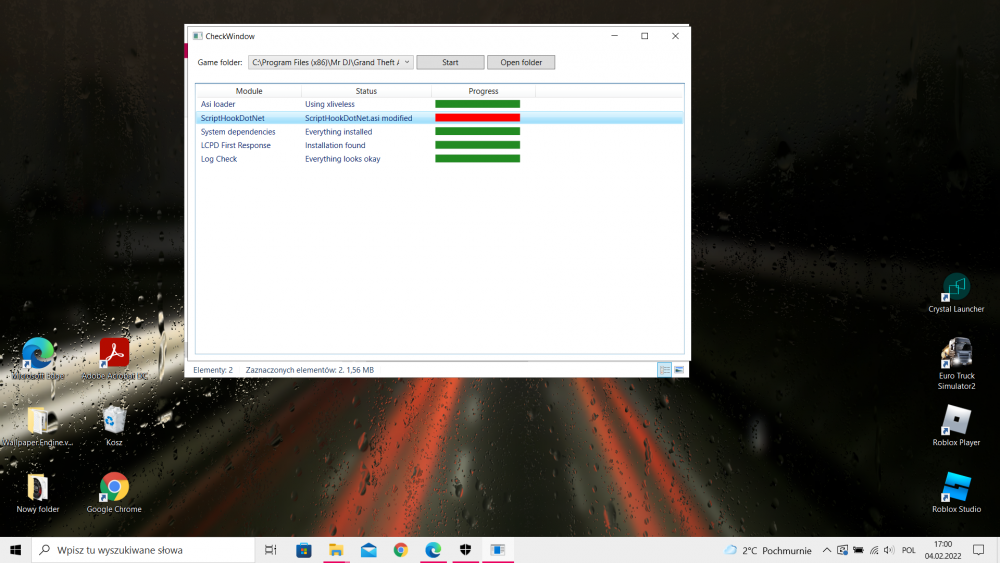
Task: Click the green Asi loader progress bar
Action: pyautogui.click(x=478, y=104)
